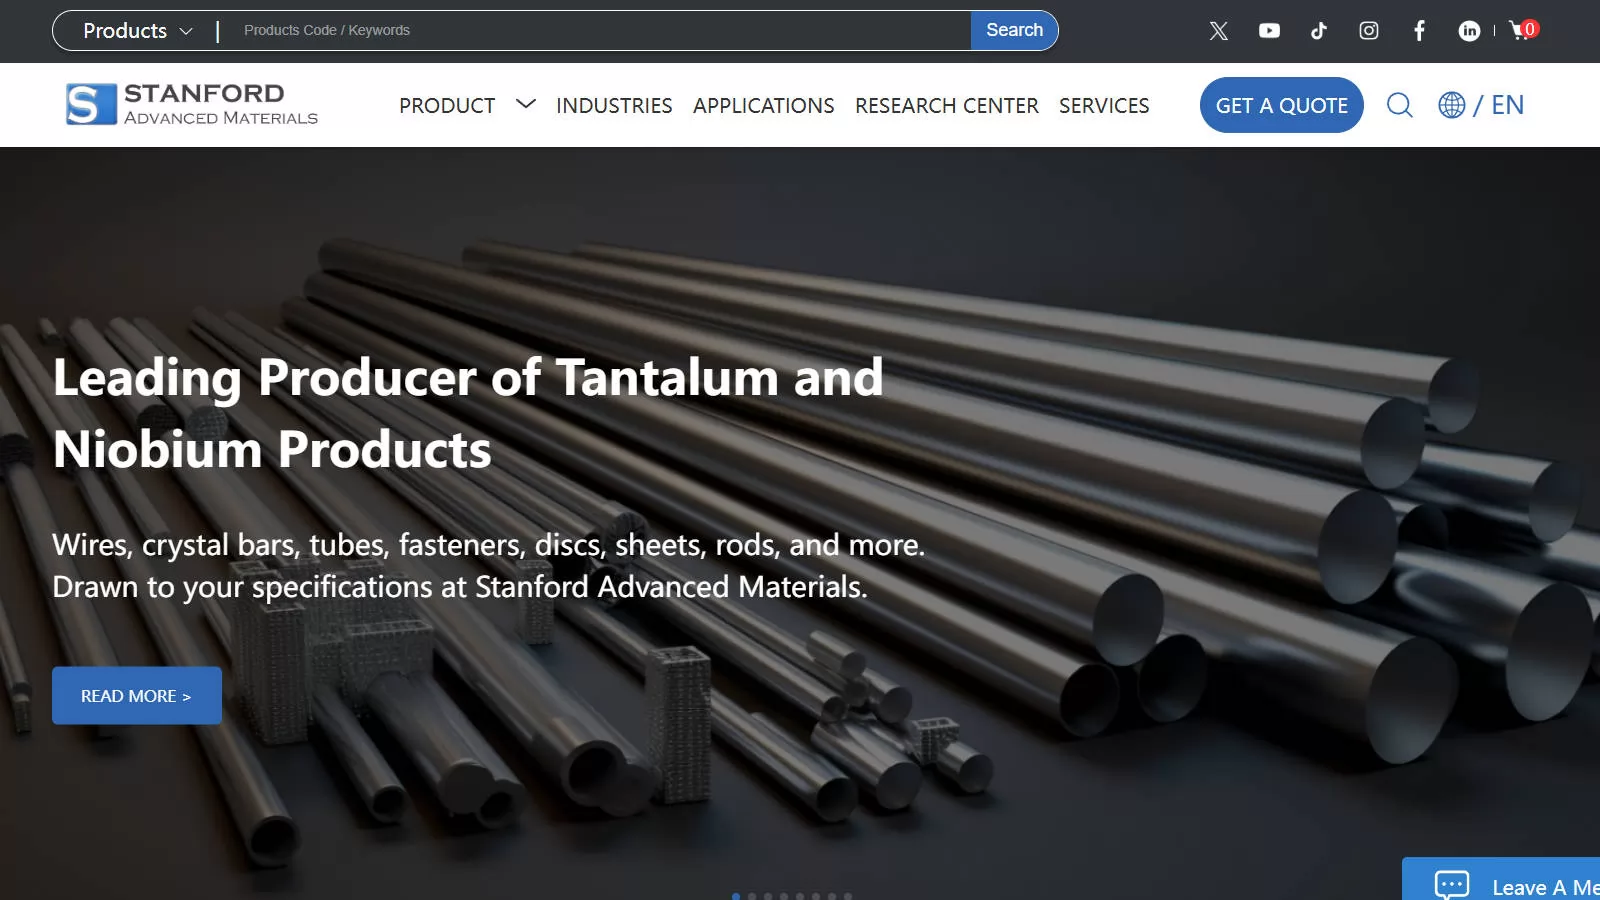
Task: Click the GET A QUOTE button
Action: click(x=1282, y=105)
